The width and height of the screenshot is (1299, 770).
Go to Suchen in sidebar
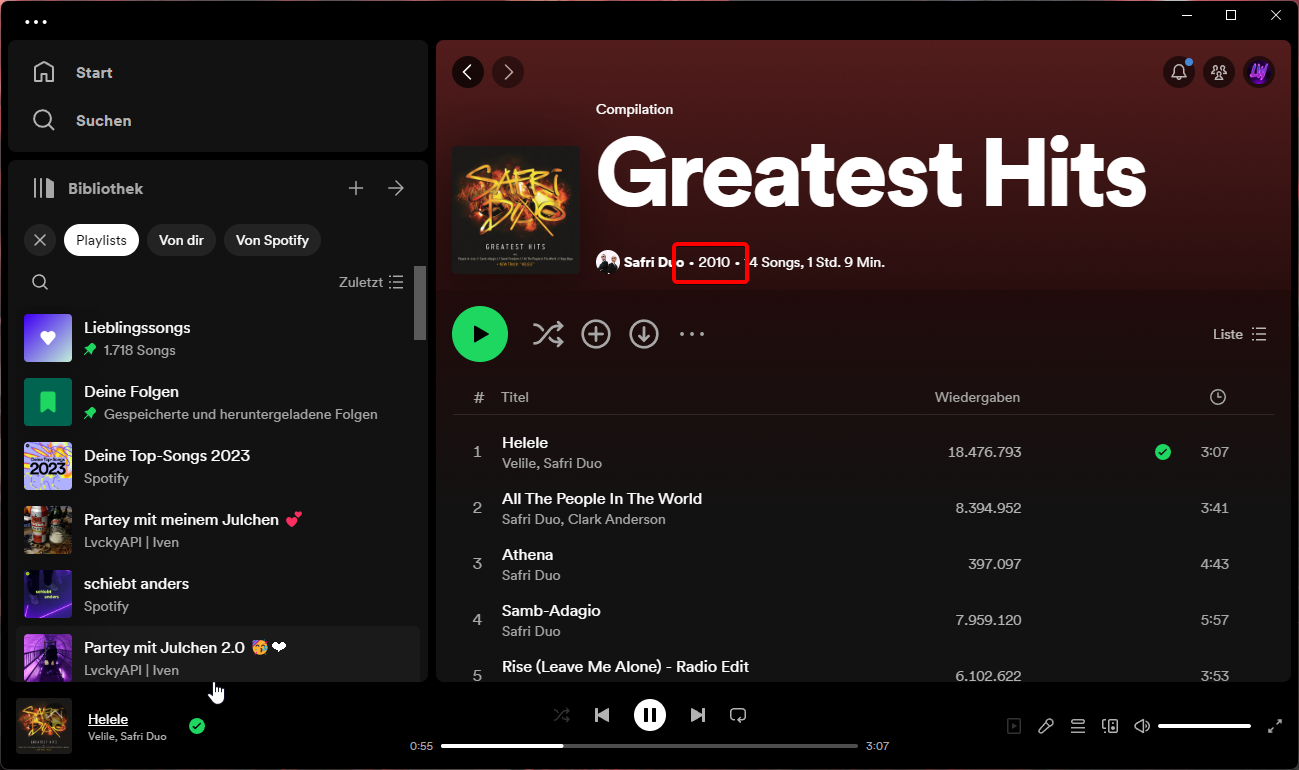(x=103, y=120)
